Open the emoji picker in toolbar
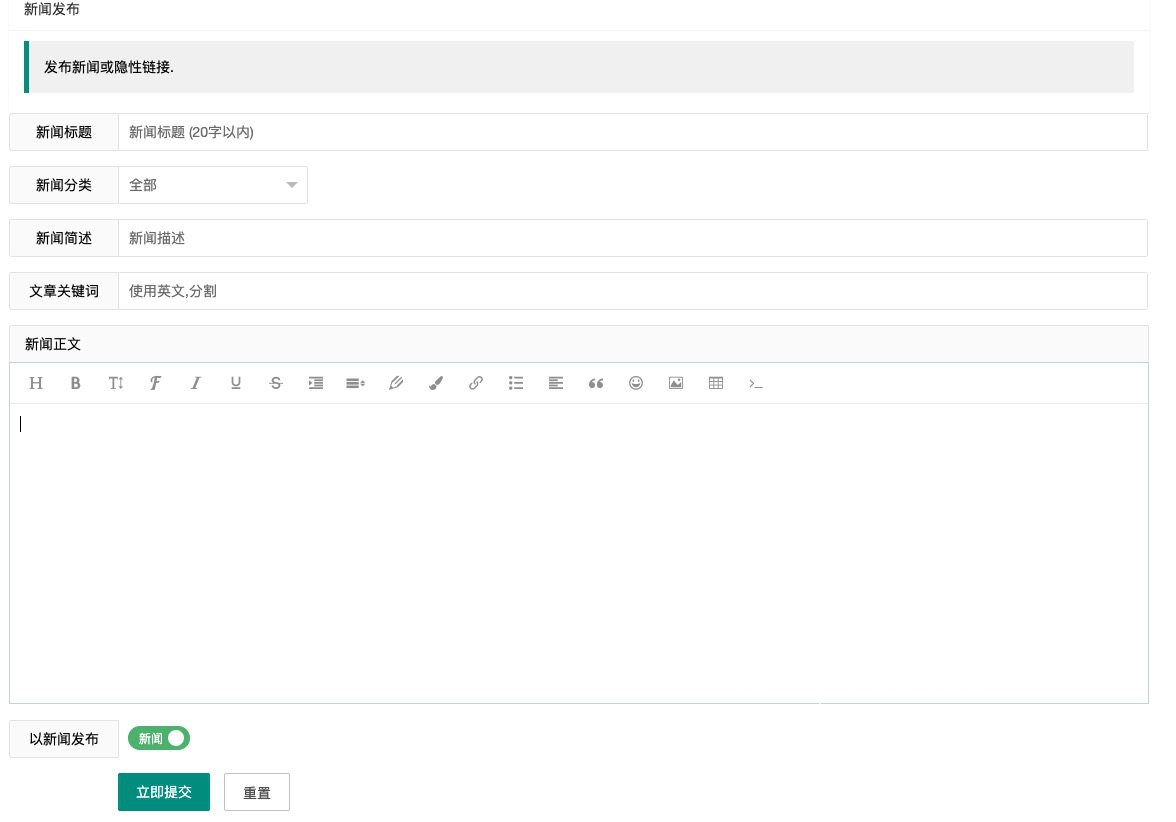This screenshot has width=1176, height=822. 636,383
